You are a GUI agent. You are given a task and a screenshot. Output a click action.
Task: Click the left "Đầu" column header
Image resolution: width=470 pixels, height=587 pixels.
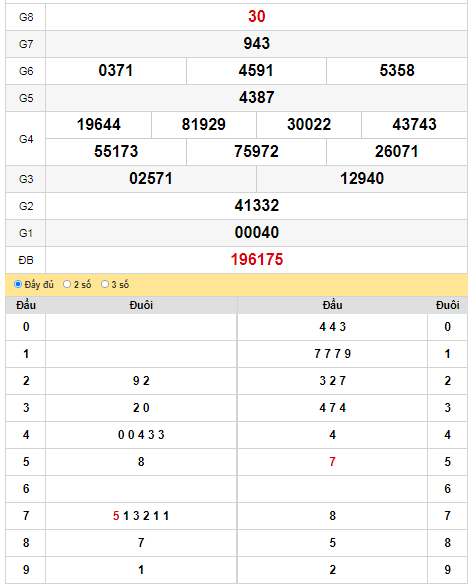26,305
